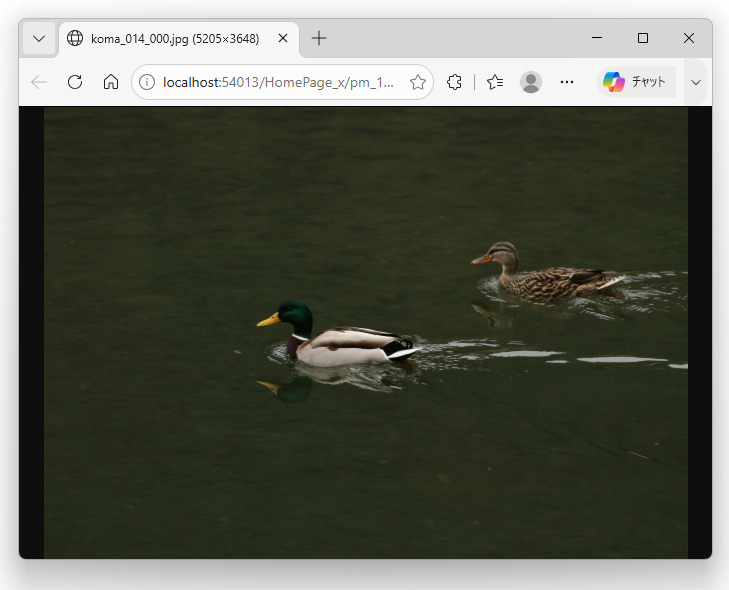The width and height of the screenshot is (729, 590).
Task: Open Settings and more three-dot menu
Action: click(567, 82)
